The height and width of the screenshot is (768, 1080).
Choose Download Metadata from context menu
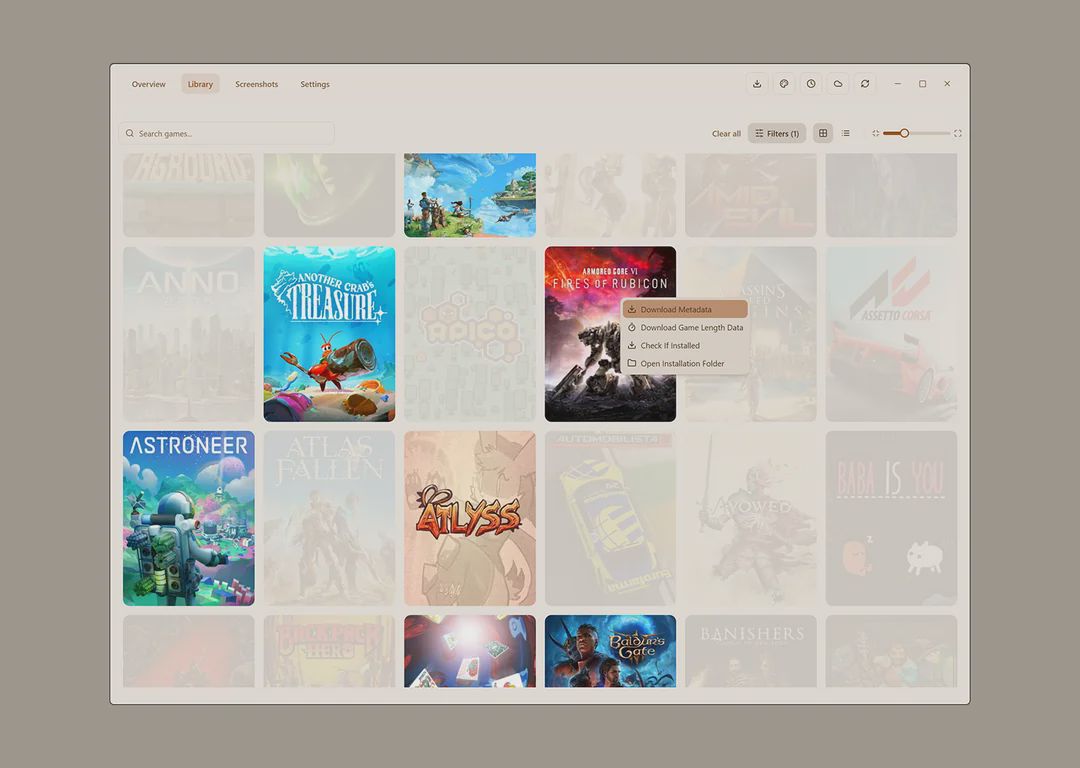685,309
